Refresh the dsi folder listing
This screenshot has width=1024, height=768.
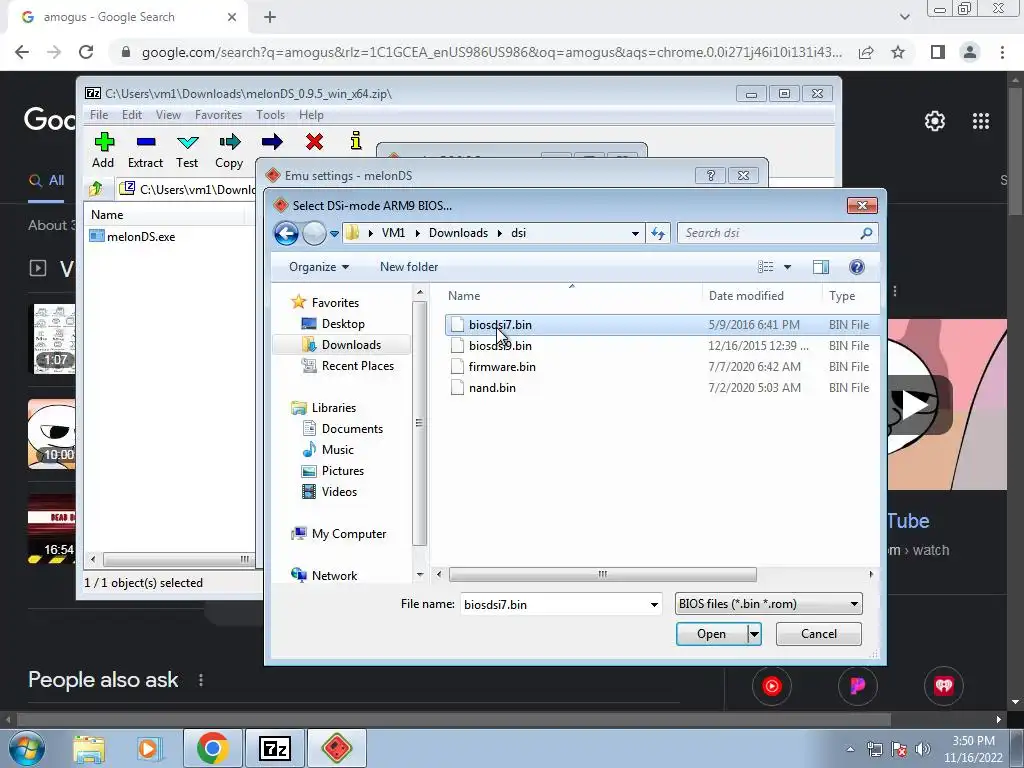[x=658, y=233]
